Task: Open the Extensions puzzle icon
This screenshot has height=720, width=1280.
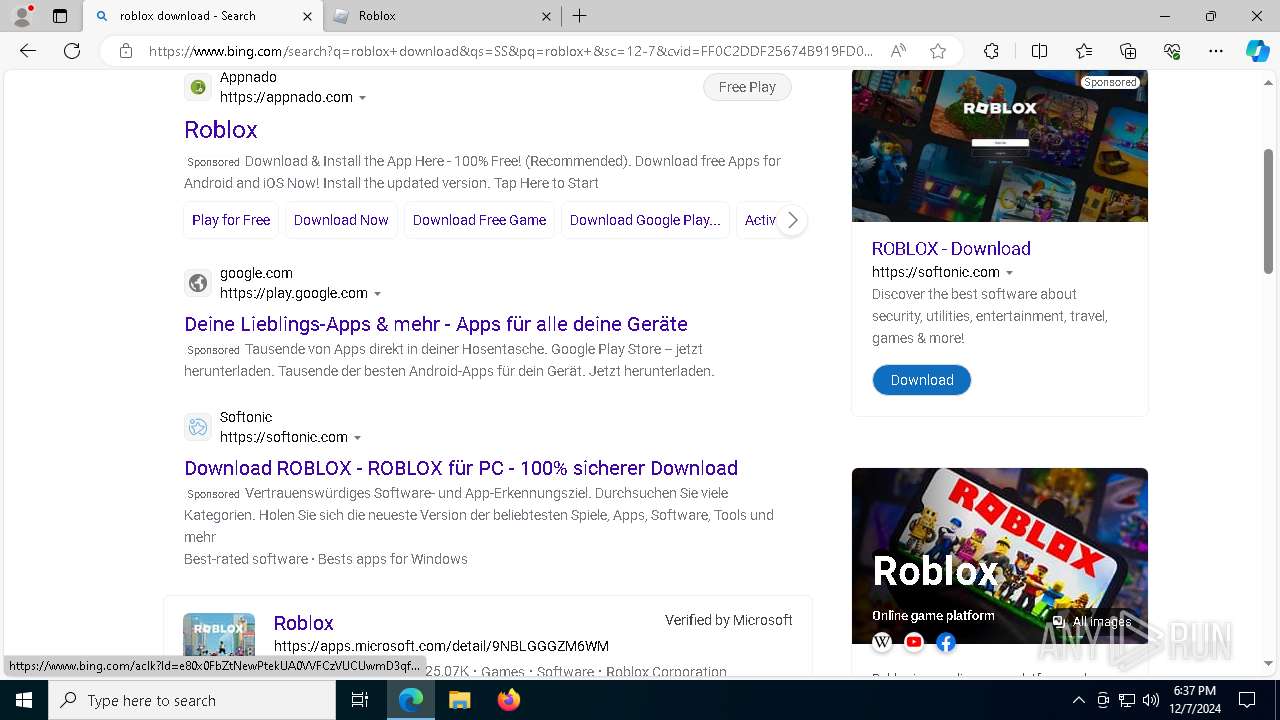Action: [x=991, y=51]
